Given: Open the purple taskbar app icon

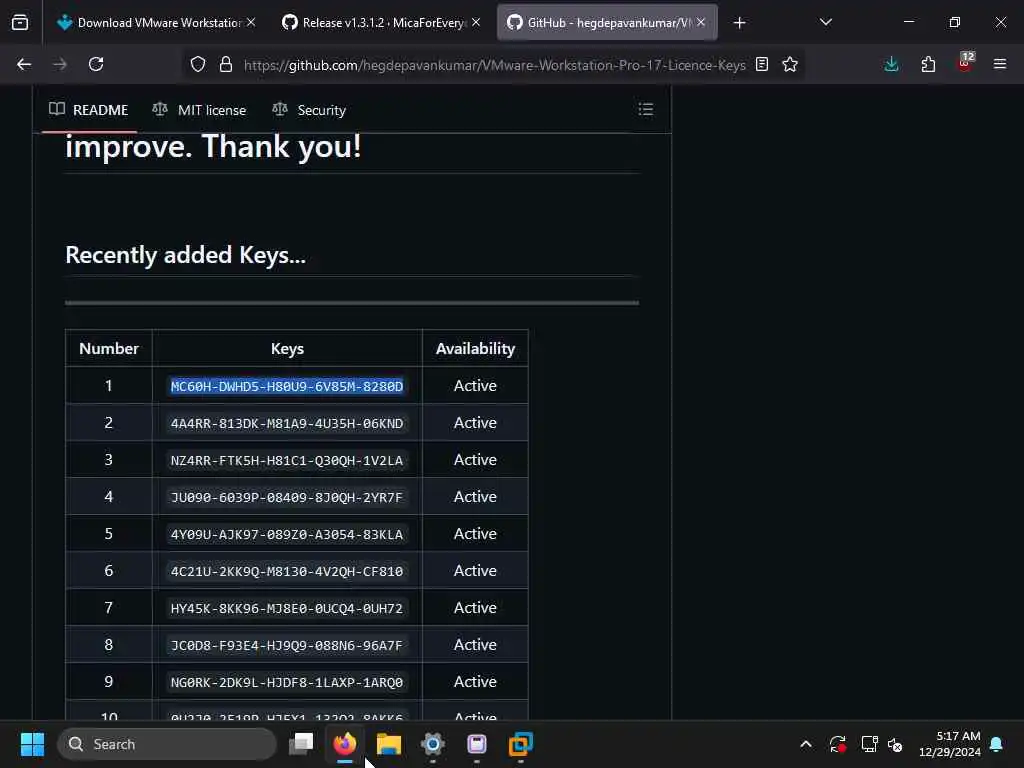Looking at the screenshot, I should tap(477, 743).
